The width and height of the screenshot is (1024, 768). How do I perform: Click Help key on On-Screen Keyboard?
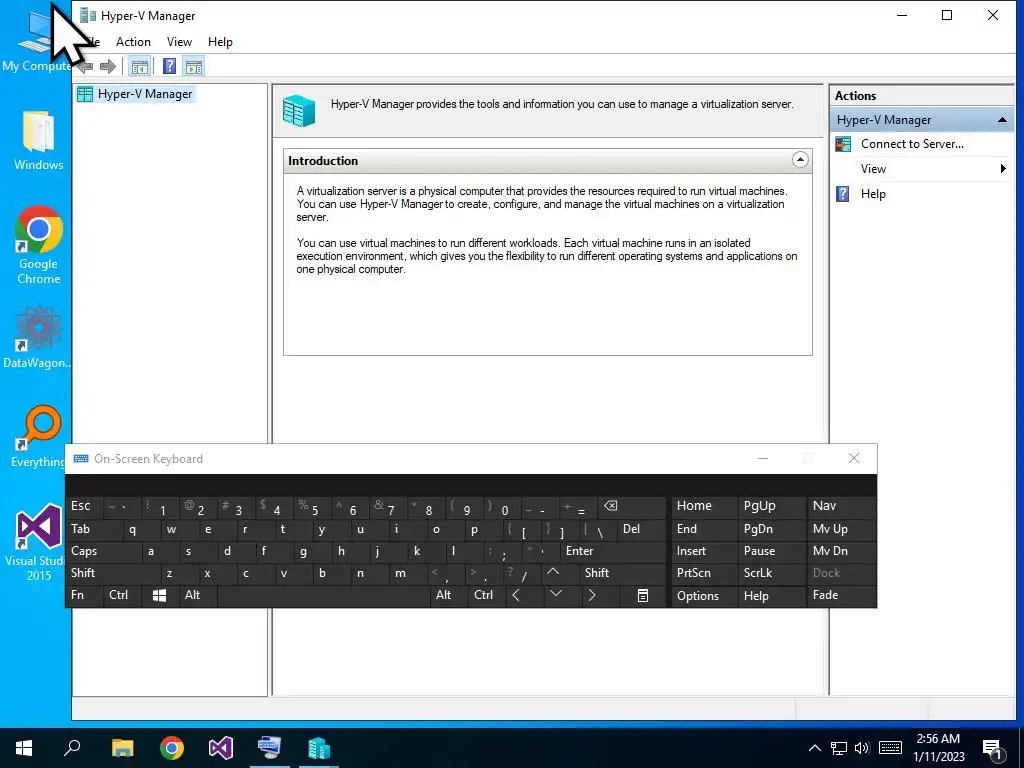point(771,596)
